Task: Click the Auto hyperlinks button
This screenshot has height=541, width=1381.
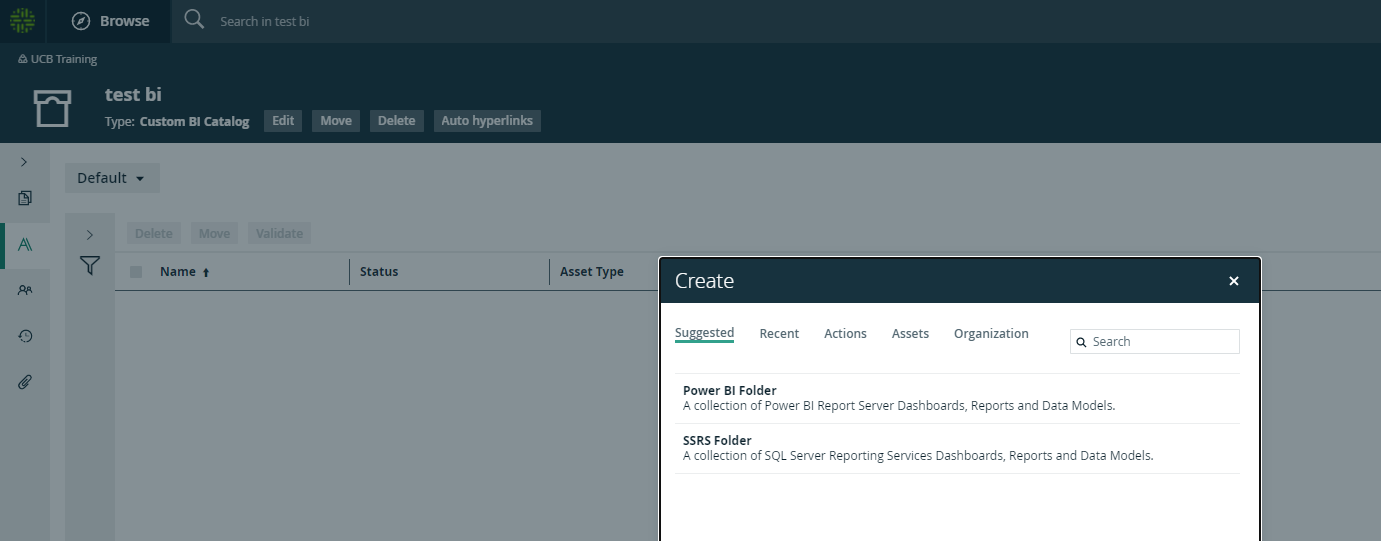Action: pyautogui.click(x=488, y=120)
